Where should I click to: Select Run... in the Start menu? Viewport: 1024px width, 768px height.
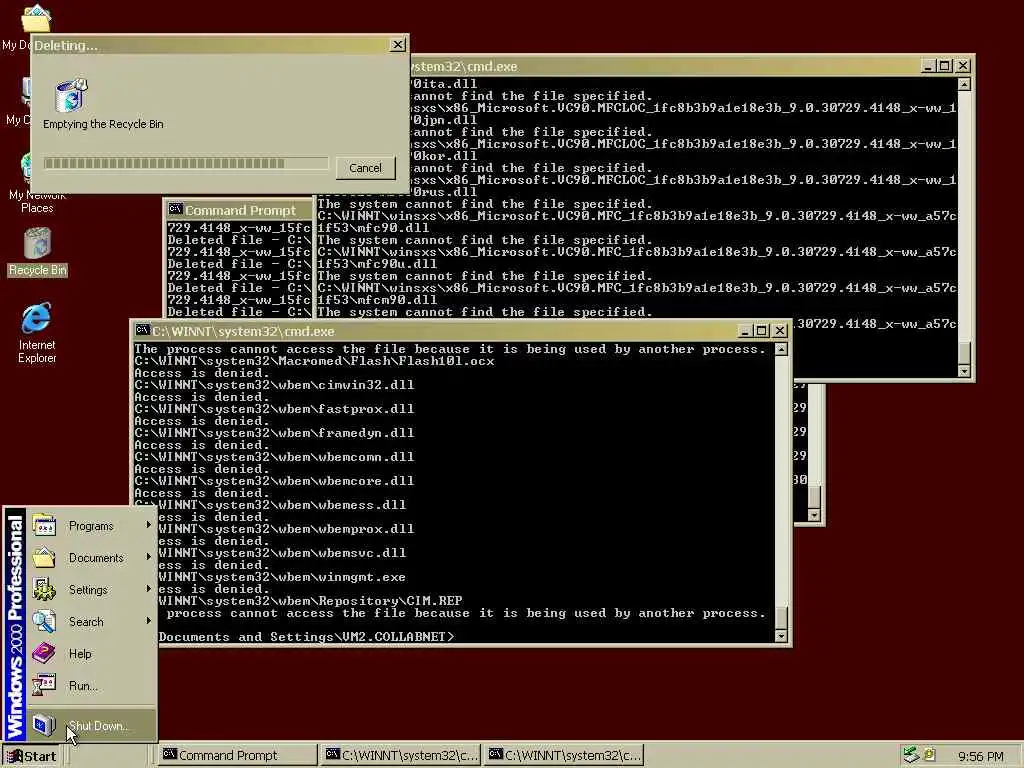point(91,686)
